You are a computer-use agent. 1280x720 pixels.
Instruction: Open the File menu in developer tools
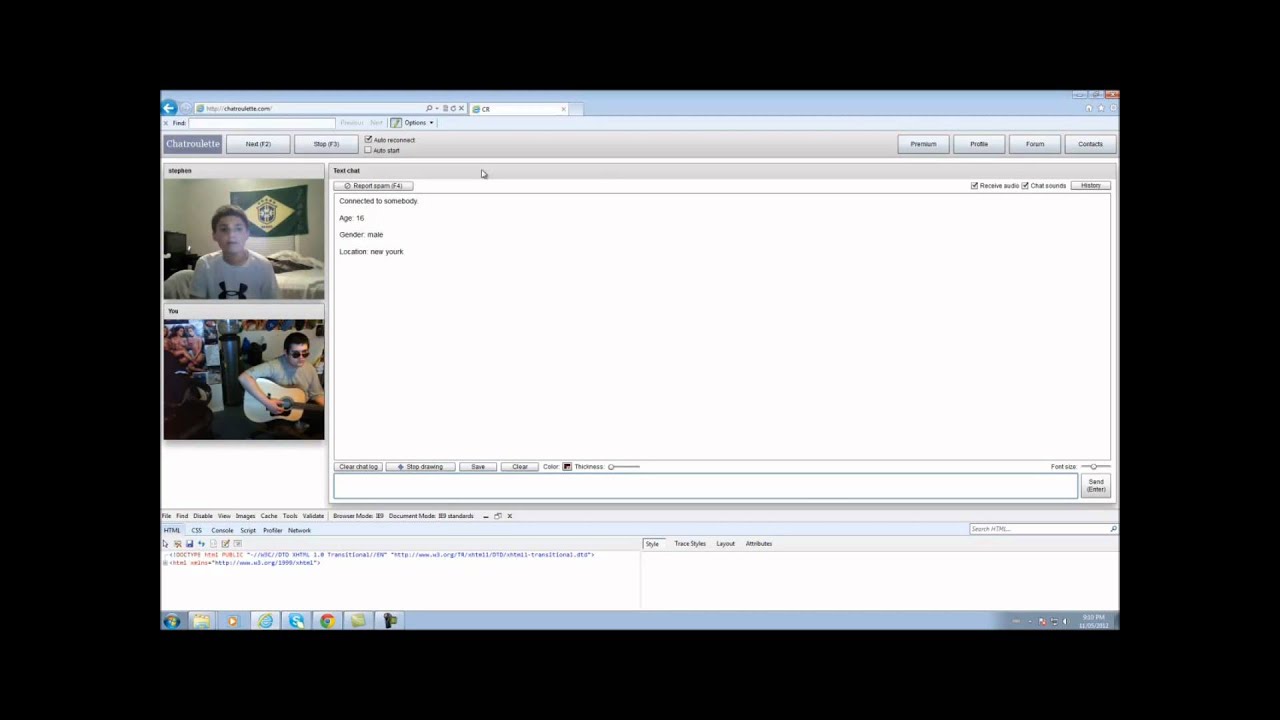[x=166, y=516]
